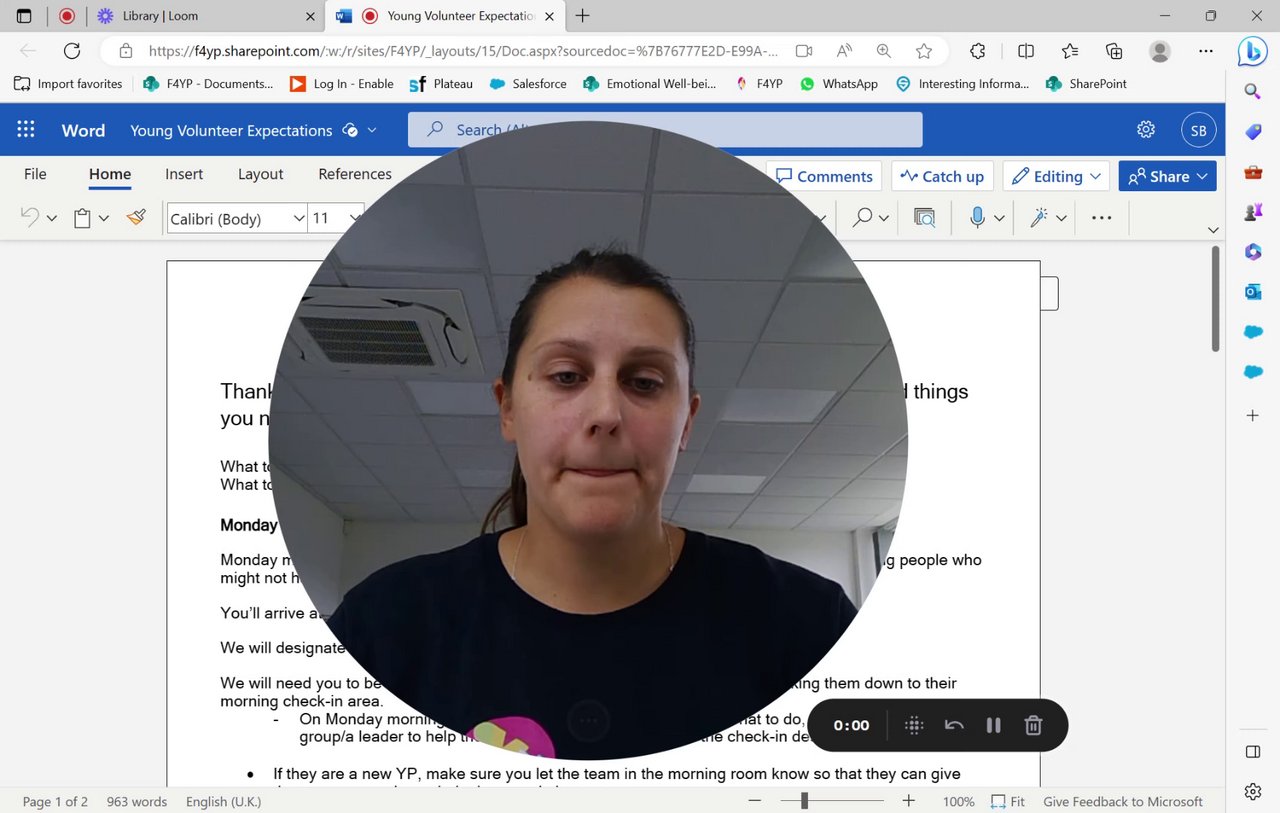This screenshot has height=813, width=1280.
Task: Open the Bing Copilot sidebar icon
Action: [1252, 50]
